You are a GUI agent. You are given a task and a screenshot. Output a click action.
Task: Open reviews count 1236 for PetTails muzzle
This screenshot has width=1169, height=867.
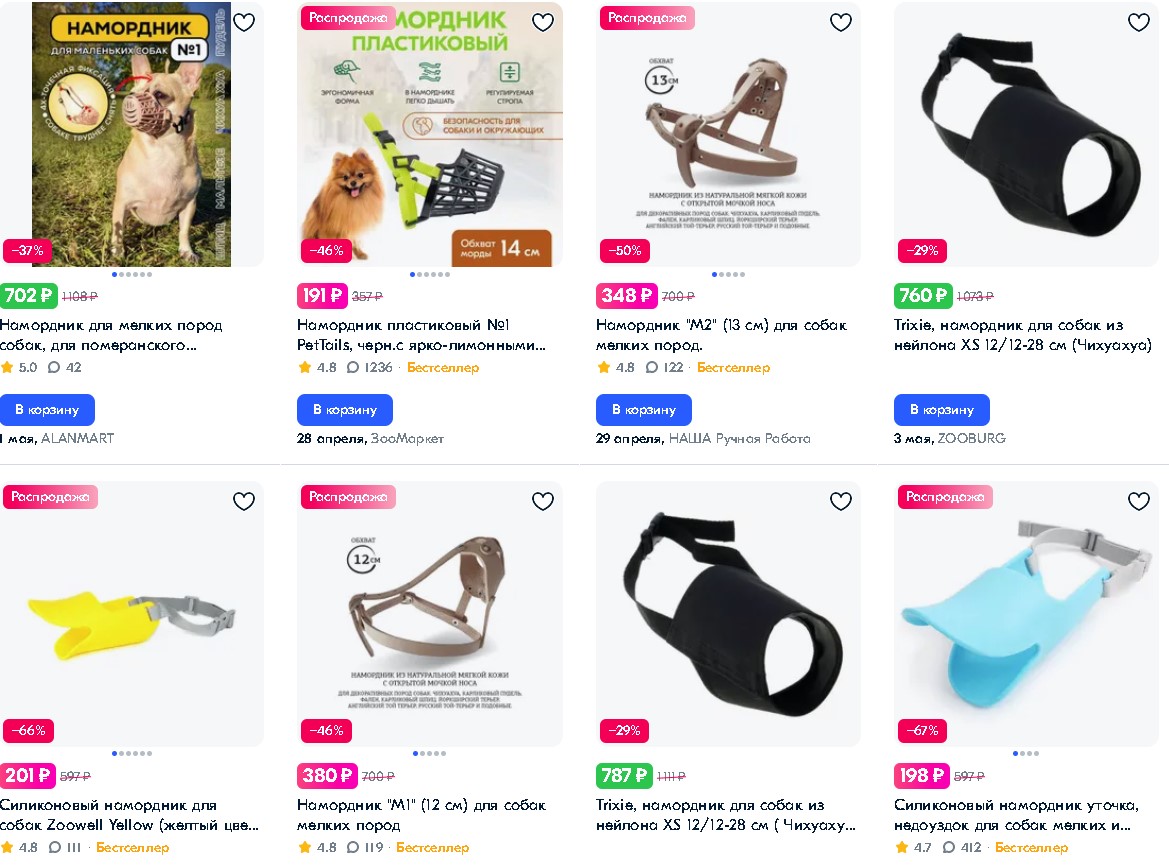370,368
